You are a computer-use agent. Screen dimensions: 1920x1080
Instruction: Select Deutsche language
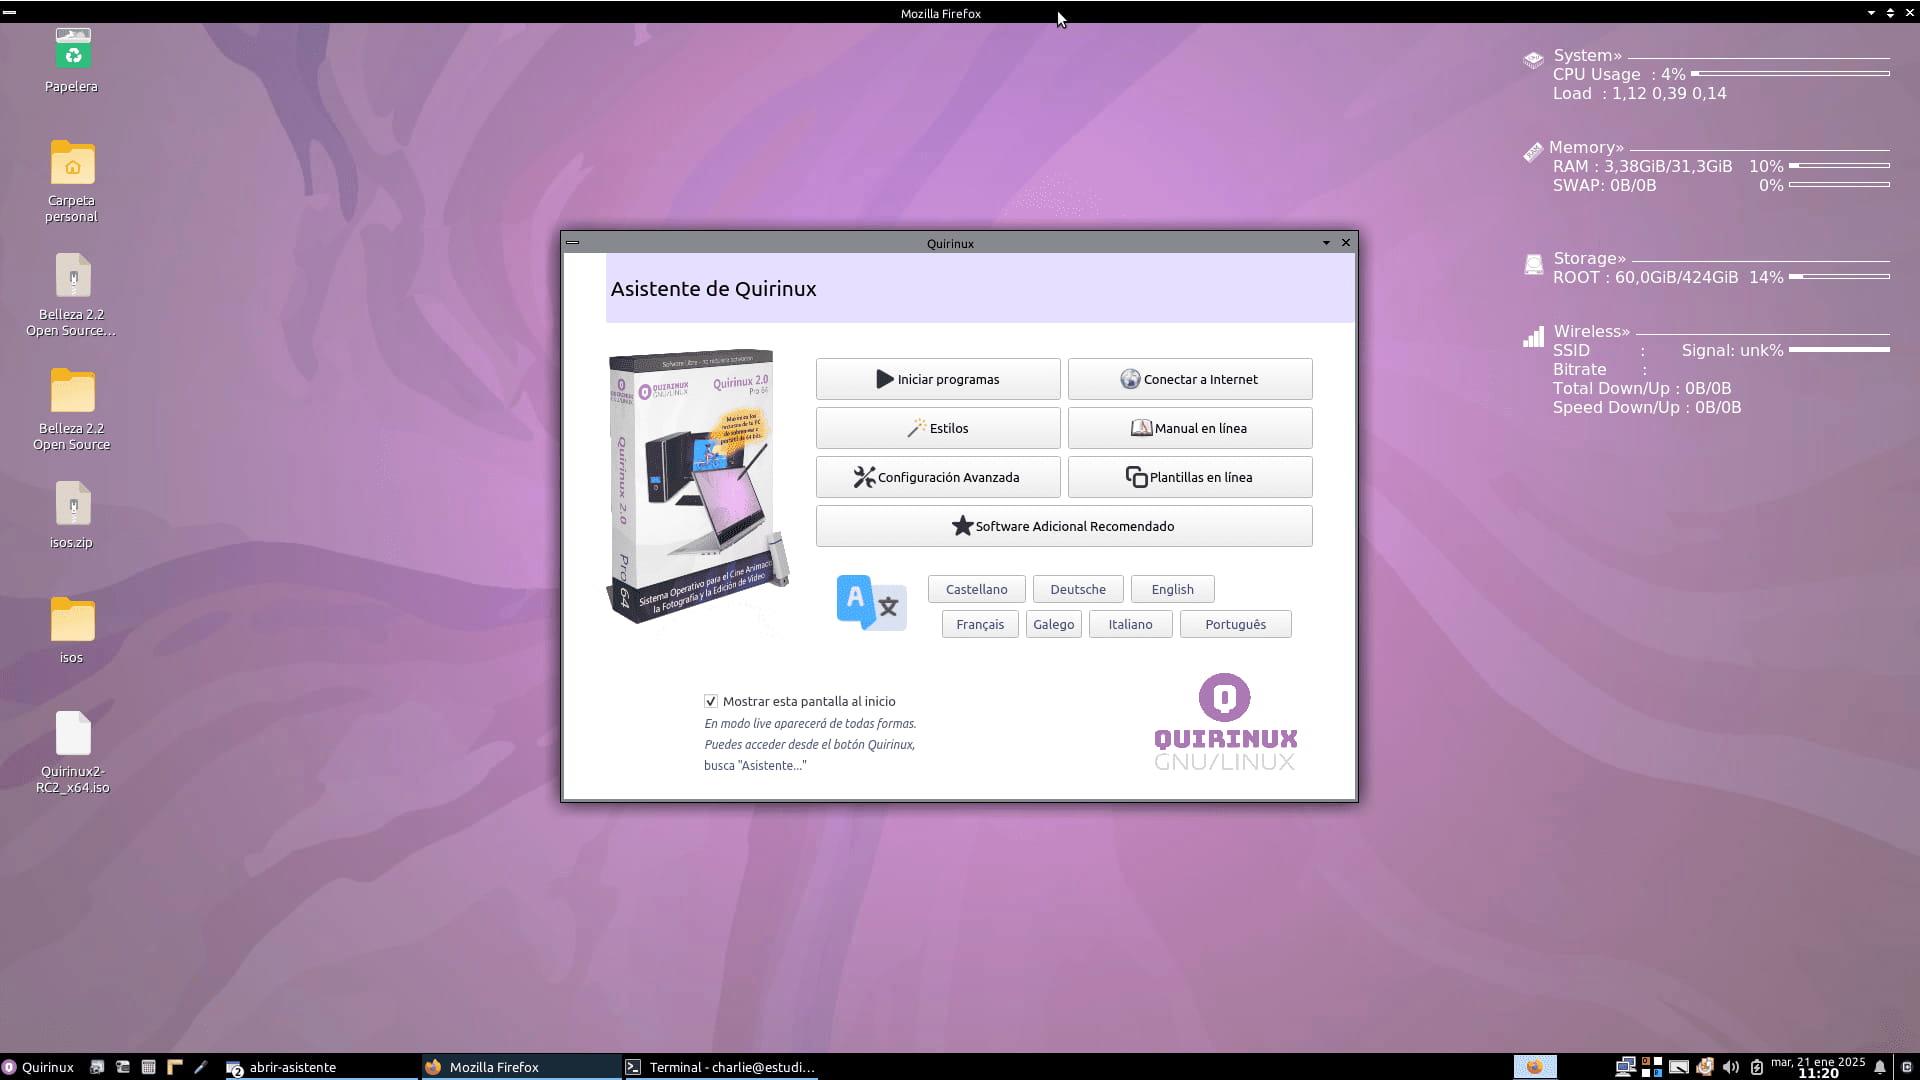pos(1078,589)
